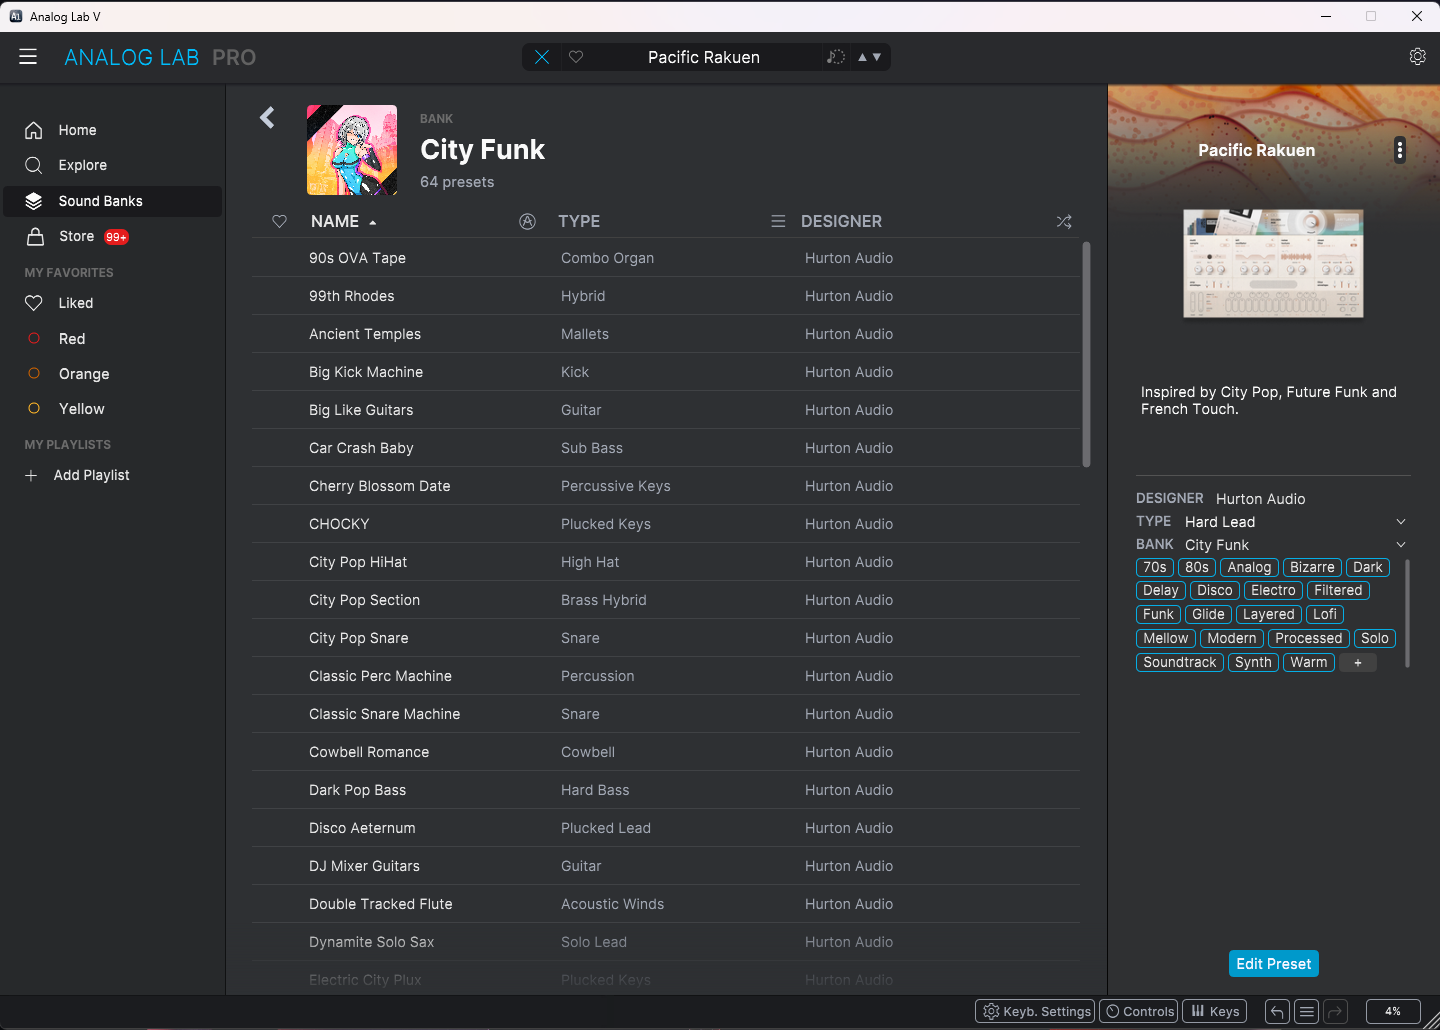Select the previous preset arrow

[x=862, y=57]
